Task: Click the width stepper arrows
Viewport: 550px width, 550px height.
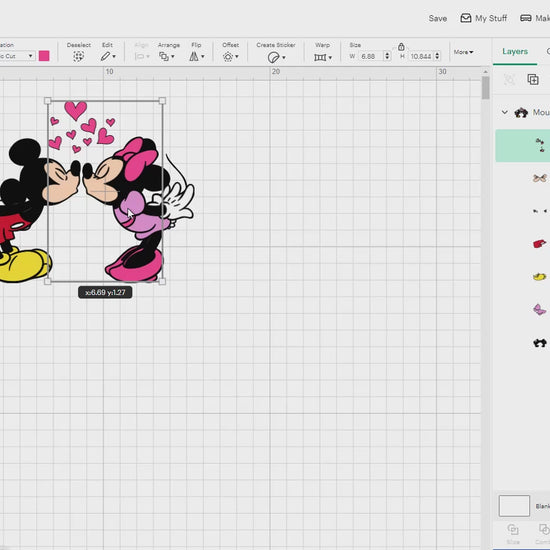Action: point(387,56)
